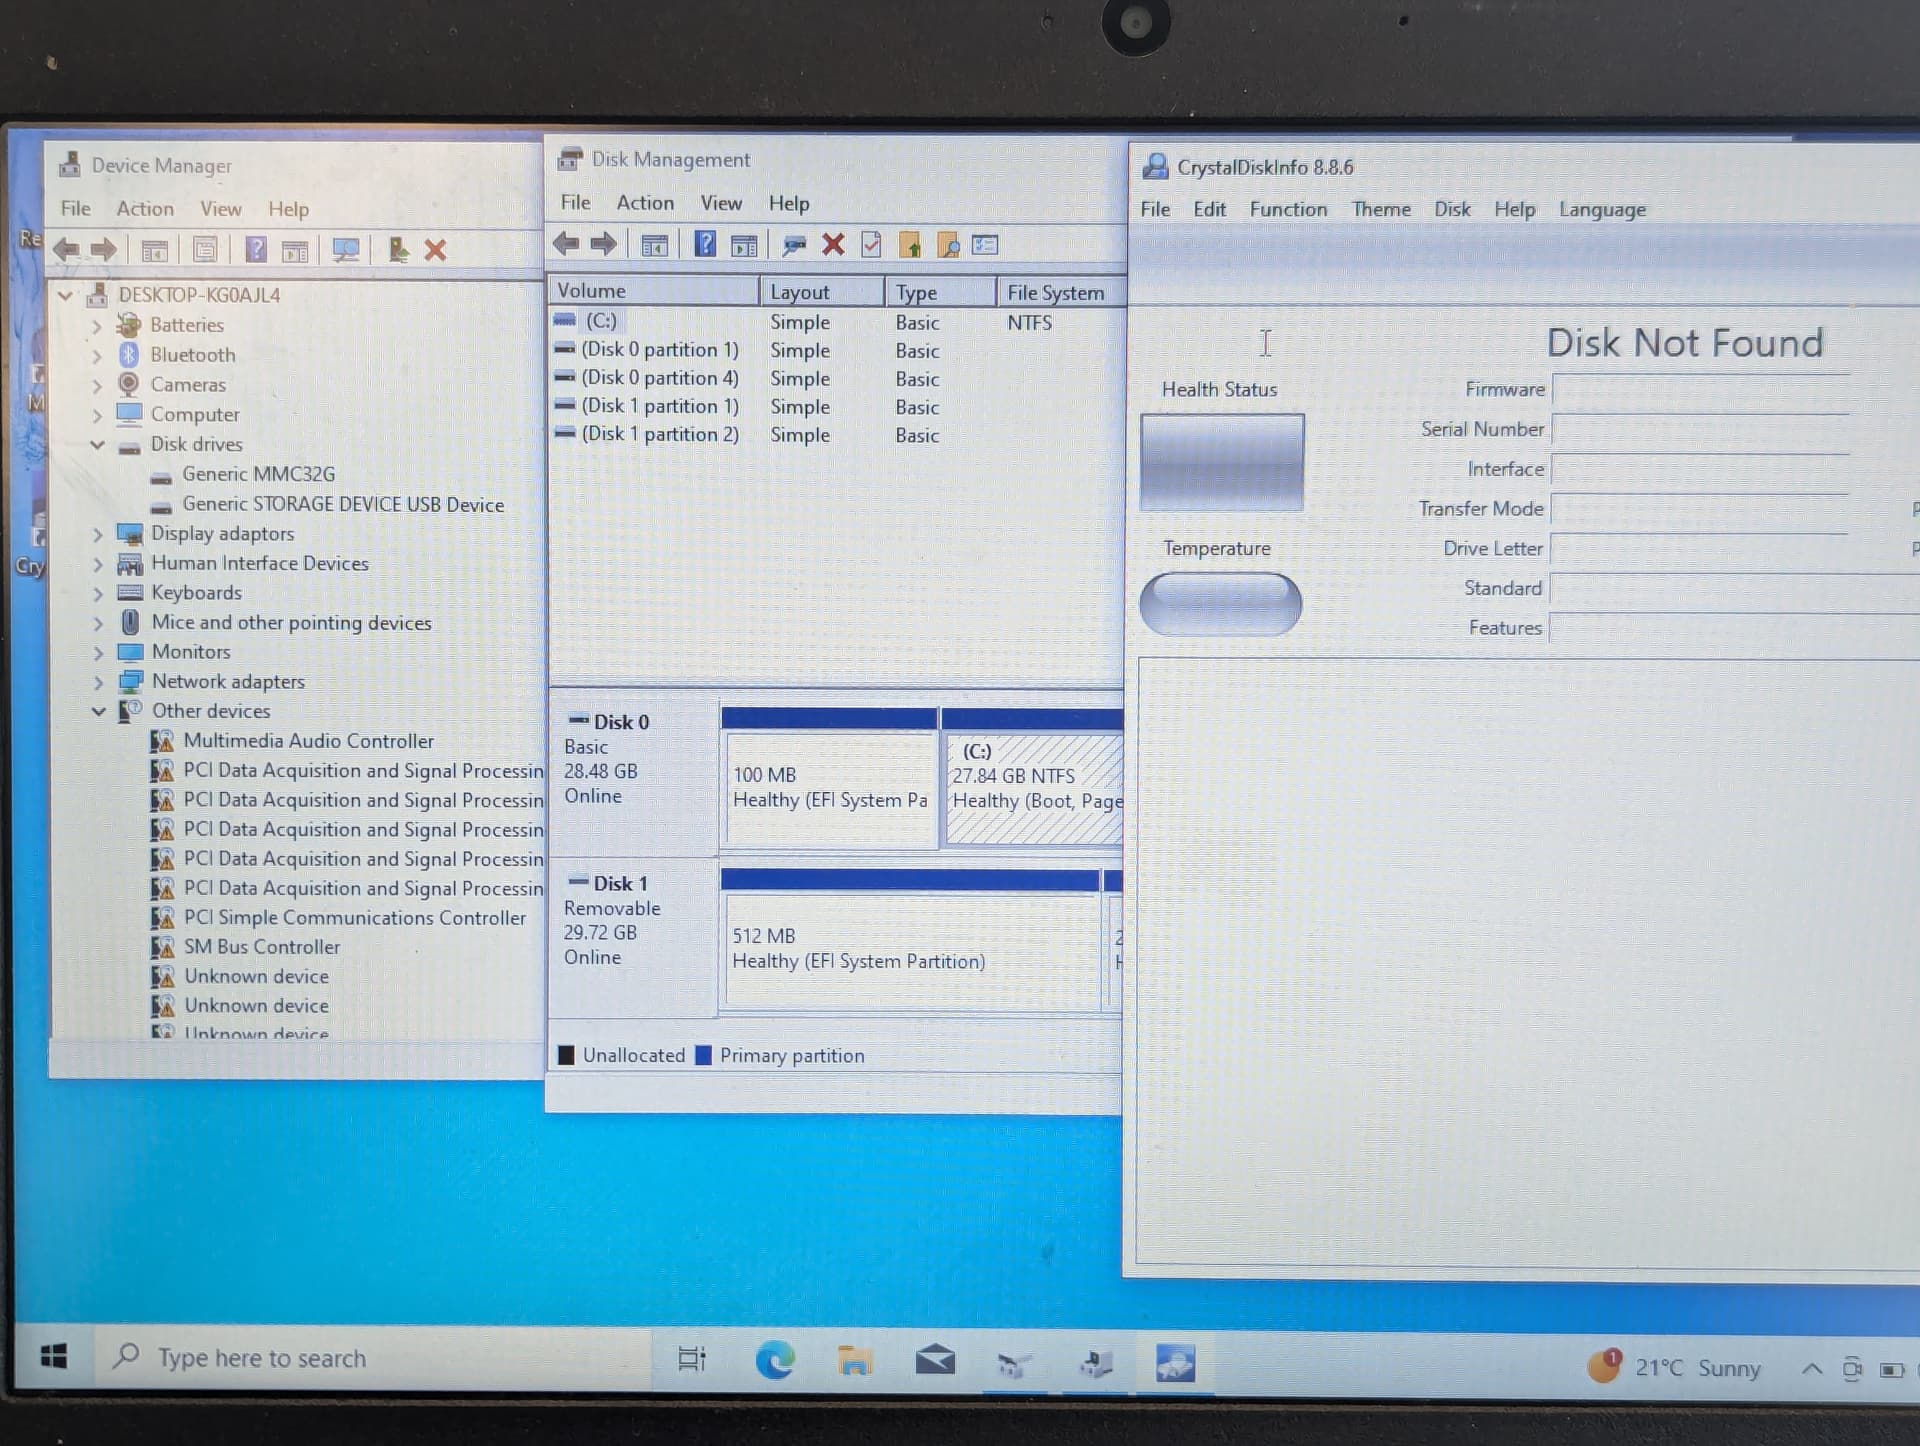Select 27.84 GB NTFS (C:) partition block
Viewport: 1920px width, 1446px height.
(x=1034, y=790)
